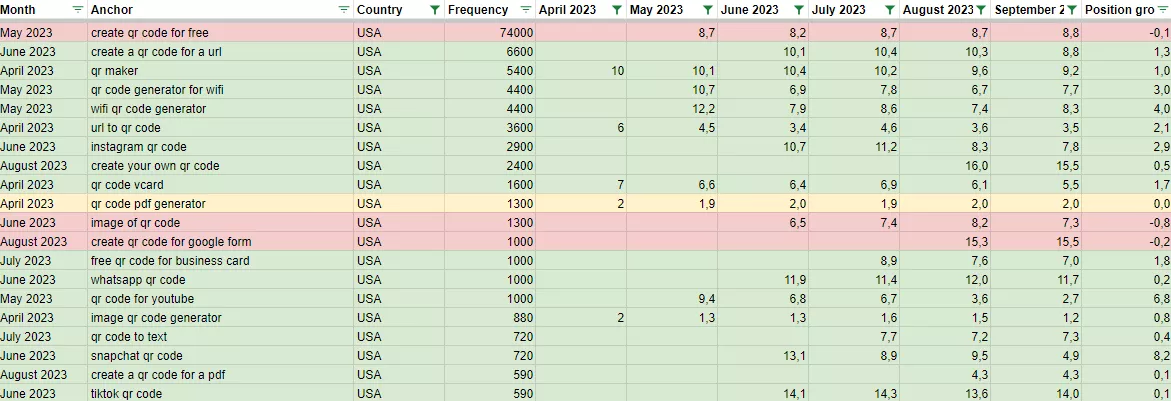1171x401 pixels.
Task: Click cell 'wifi qr code generator'
Action: pos(220,109)
